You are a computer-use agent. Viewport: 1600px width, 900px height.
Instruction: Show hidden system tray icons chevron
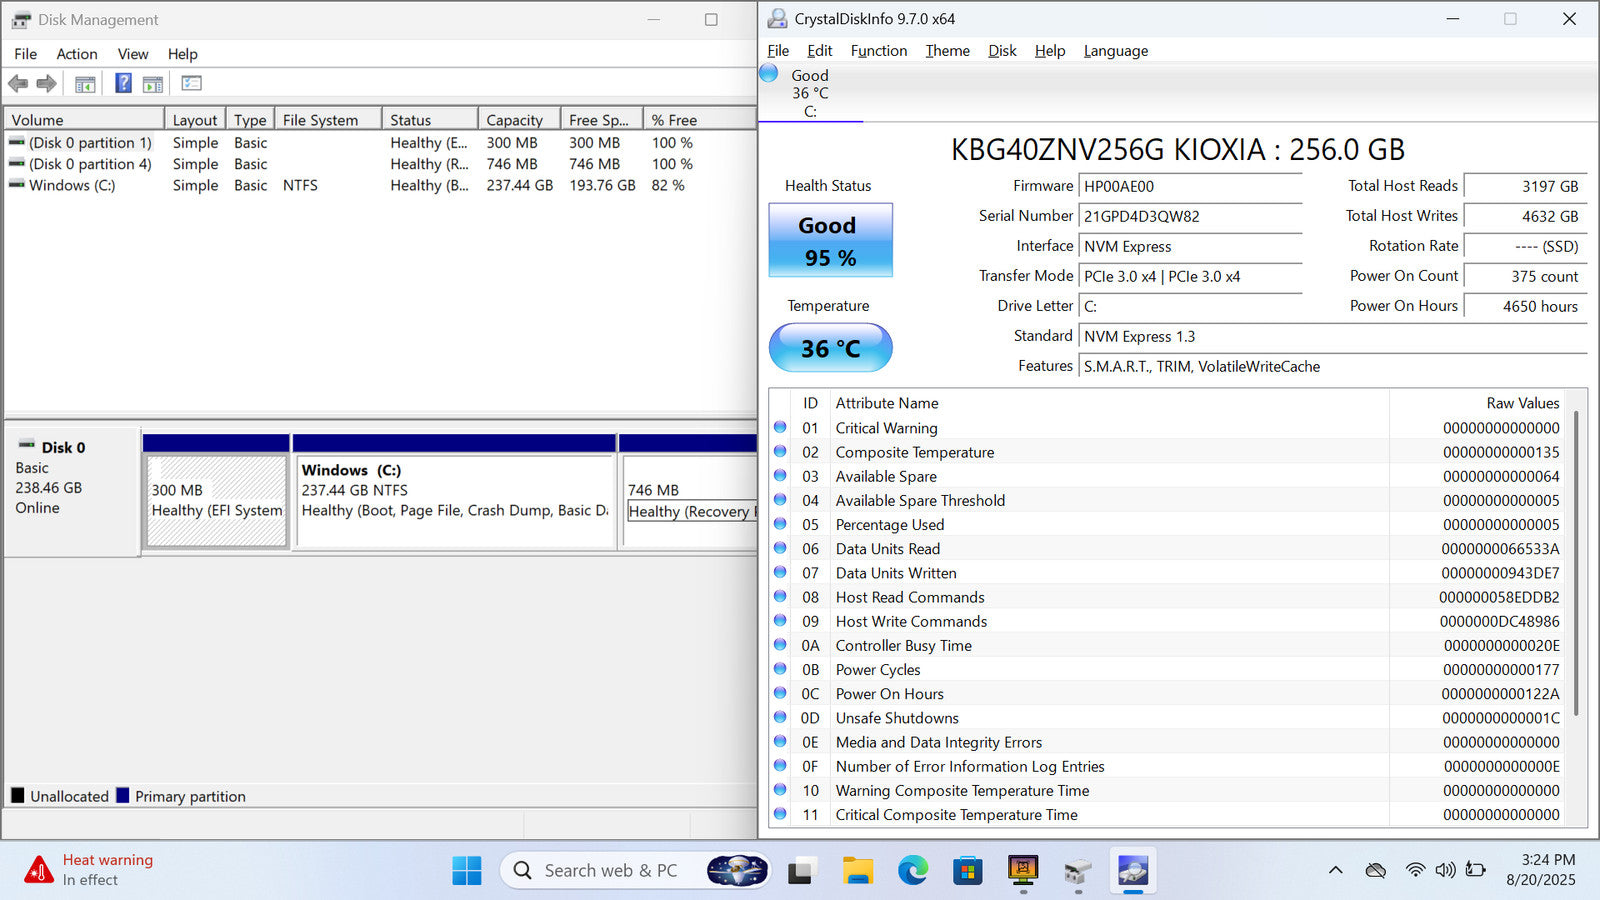coord(1335,871)
